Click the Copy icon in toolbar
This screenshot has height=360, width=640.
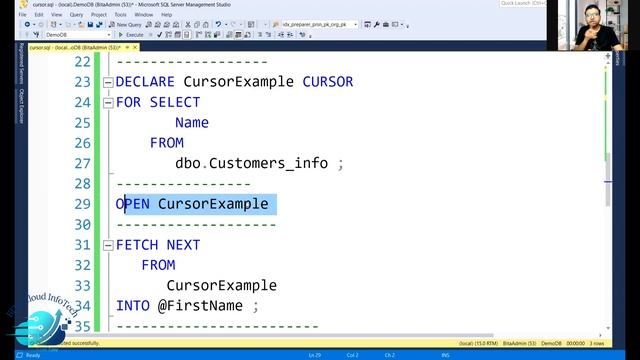(197, 24)
